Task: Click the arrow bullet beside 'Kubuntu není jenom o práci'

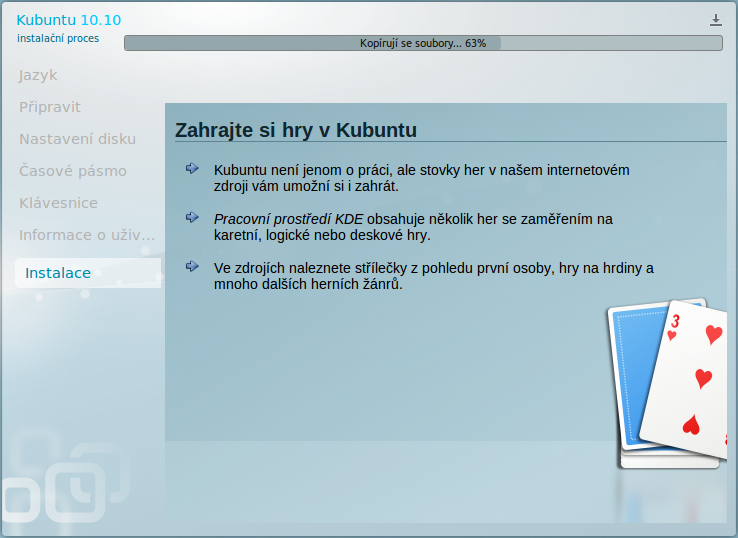Action: [x=192, y=168]
